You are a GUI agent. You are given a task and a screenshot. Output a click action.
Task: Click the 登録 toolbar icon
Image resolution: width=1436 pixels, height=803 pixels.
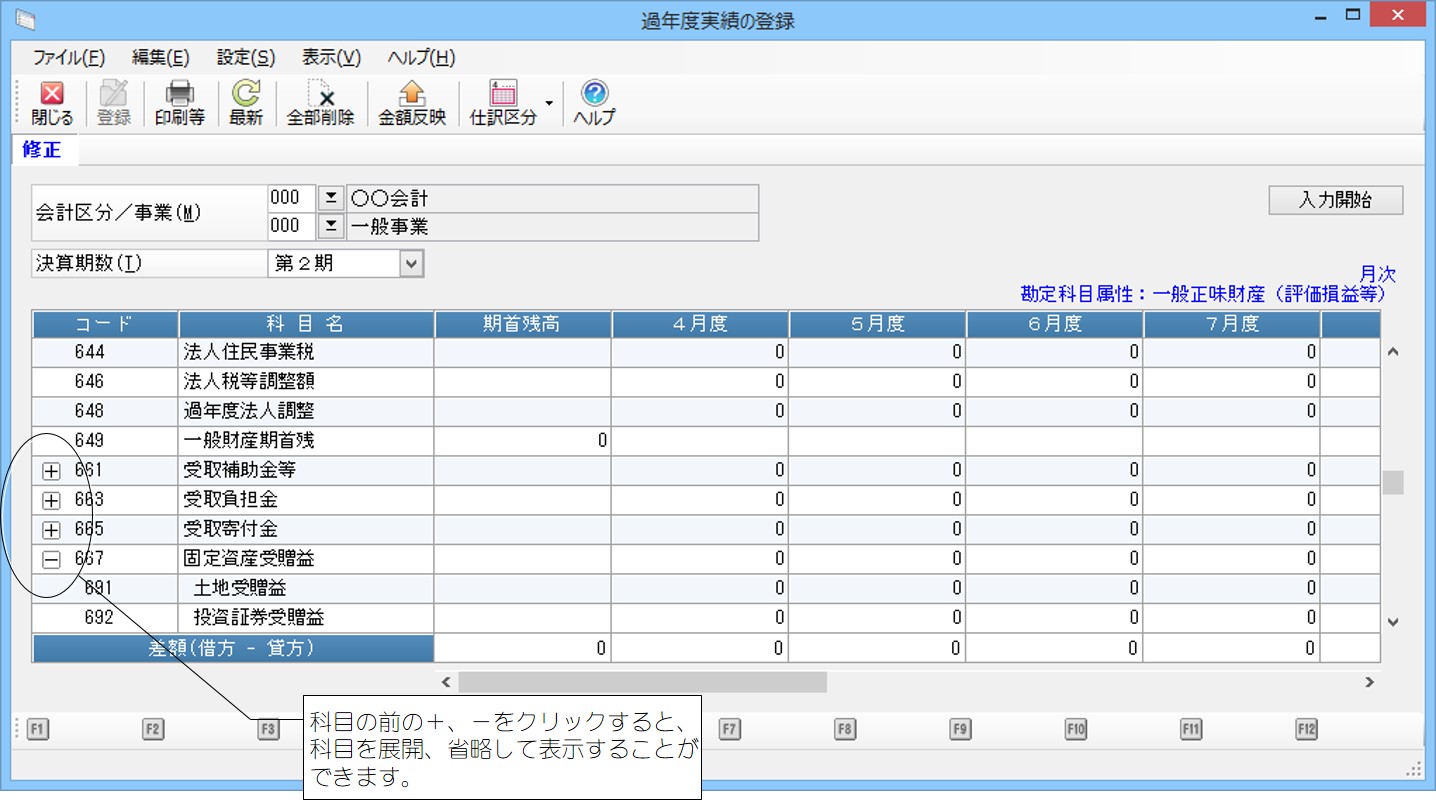pos(114,95)
